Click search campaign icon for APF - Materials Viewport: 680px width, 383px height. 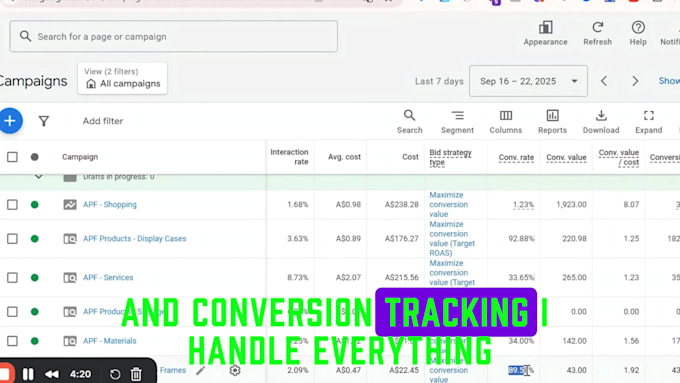(x=70, y=341)
